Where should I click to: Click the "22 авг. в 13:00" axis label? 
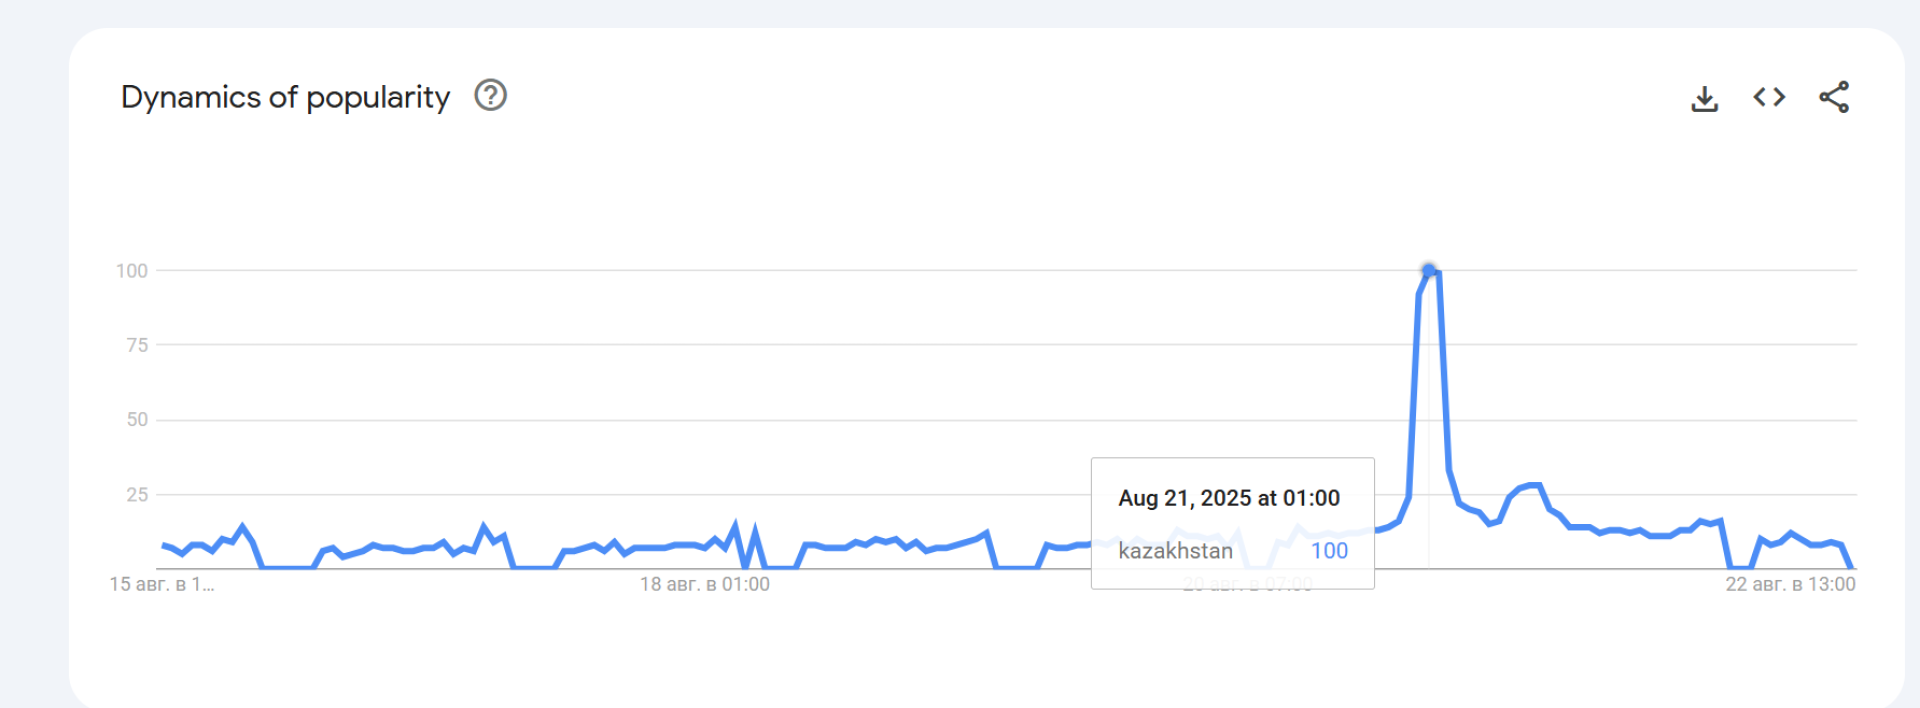[x=1790, y=584]
